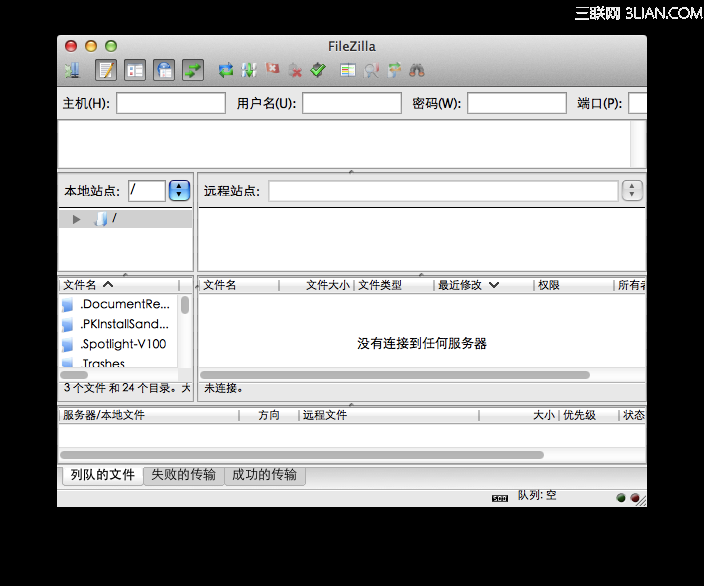This screenshot has height=586, width=704.
Task: Click the message log area
Action: coord(344,145)
